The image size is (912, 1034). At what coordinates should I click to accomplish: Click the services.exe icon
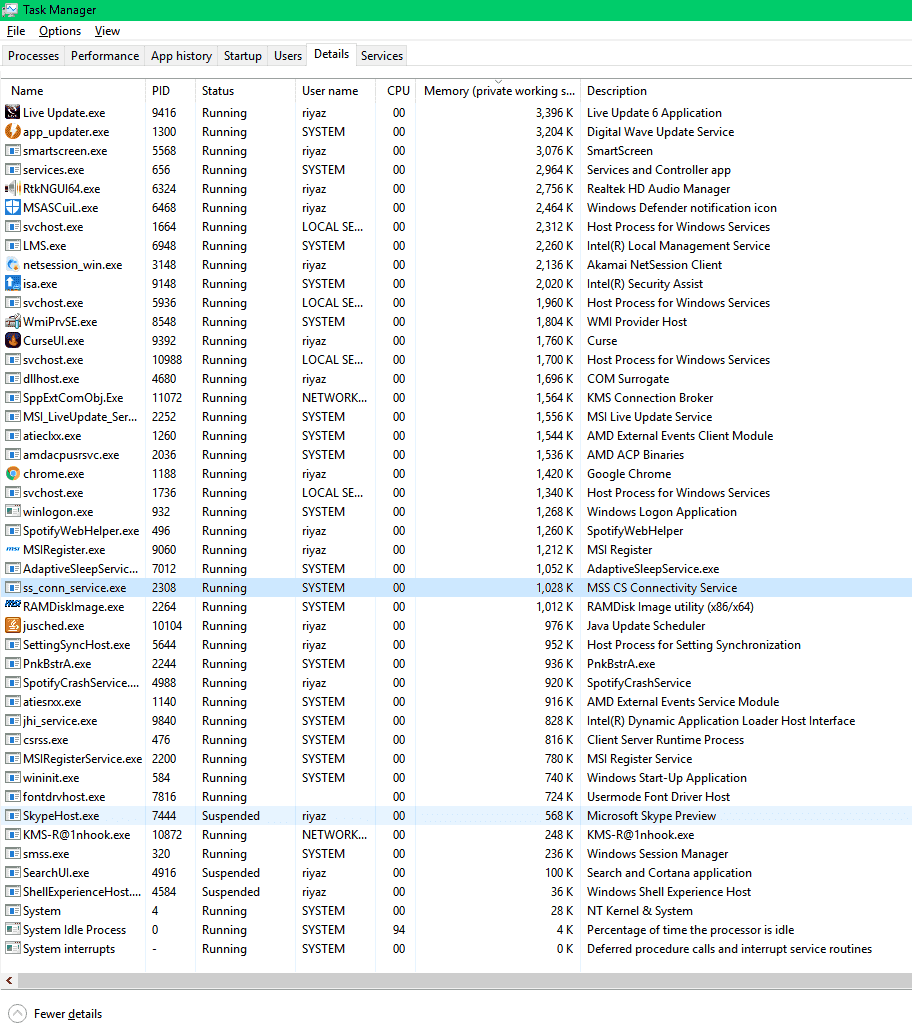[x=13, y=169]
